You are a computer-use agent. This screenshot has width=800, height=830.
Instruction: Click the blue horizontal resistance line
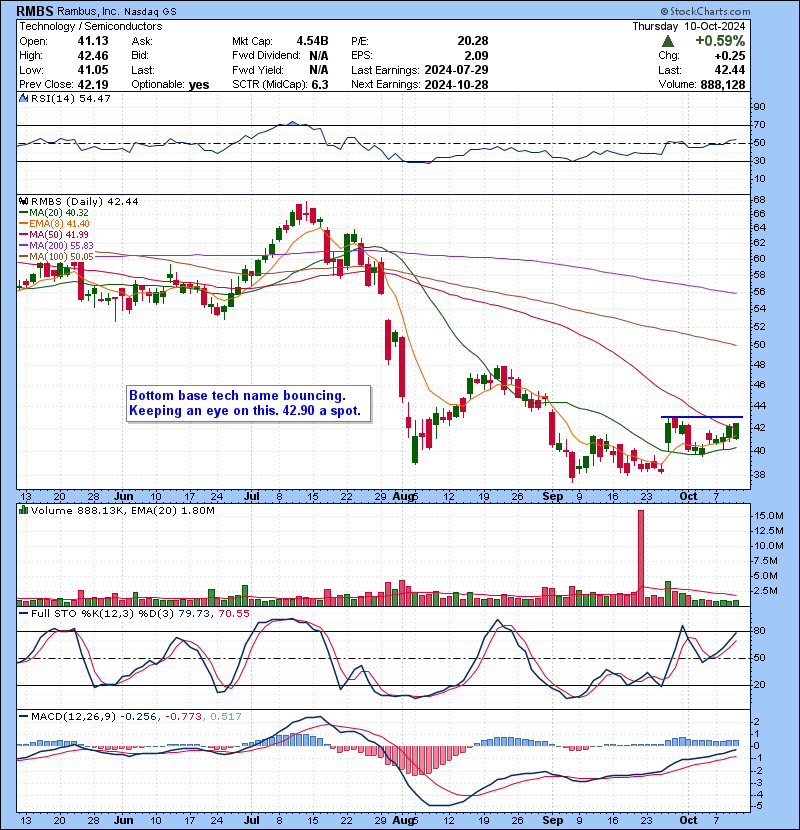(x=701, y=416)
